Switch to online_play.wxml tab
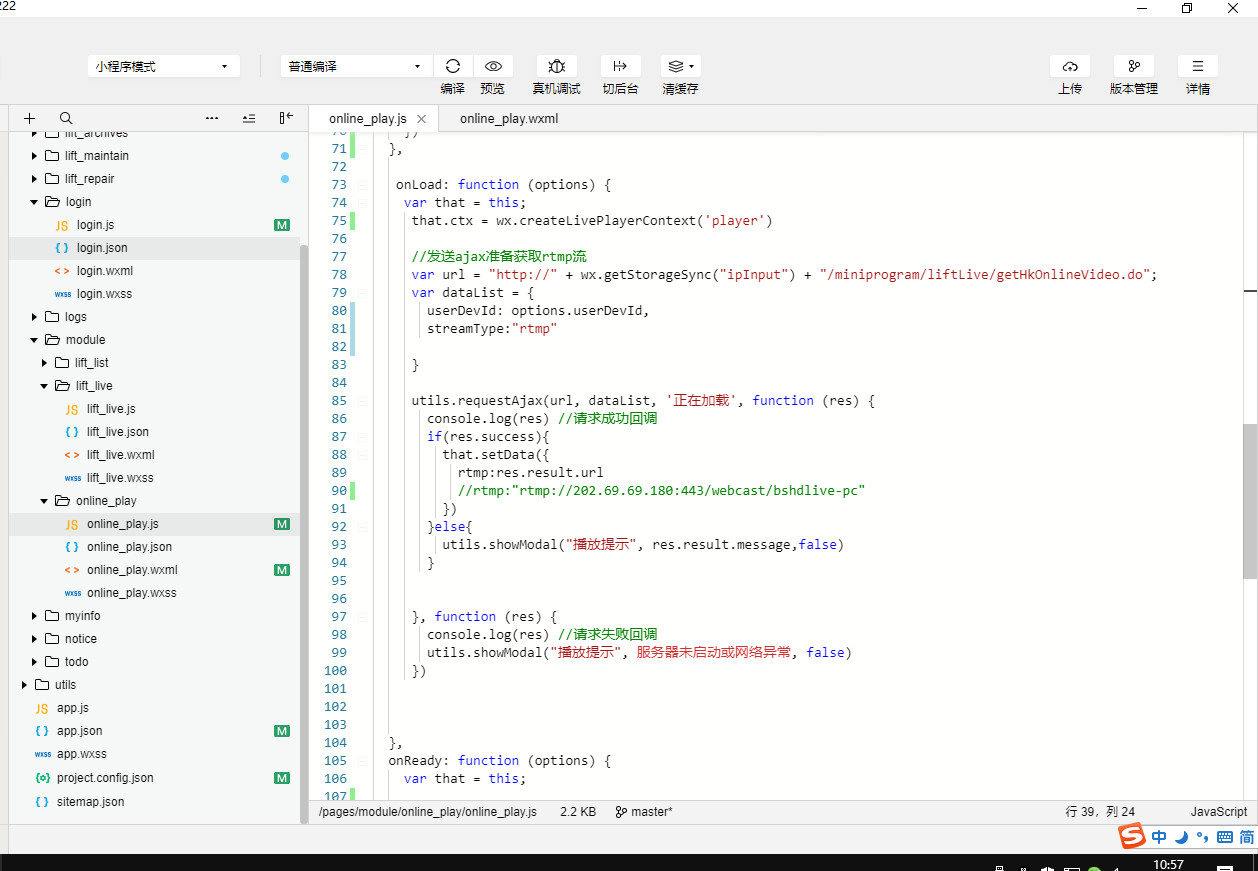Screen dimensions: 1258x871 (509, 119)
